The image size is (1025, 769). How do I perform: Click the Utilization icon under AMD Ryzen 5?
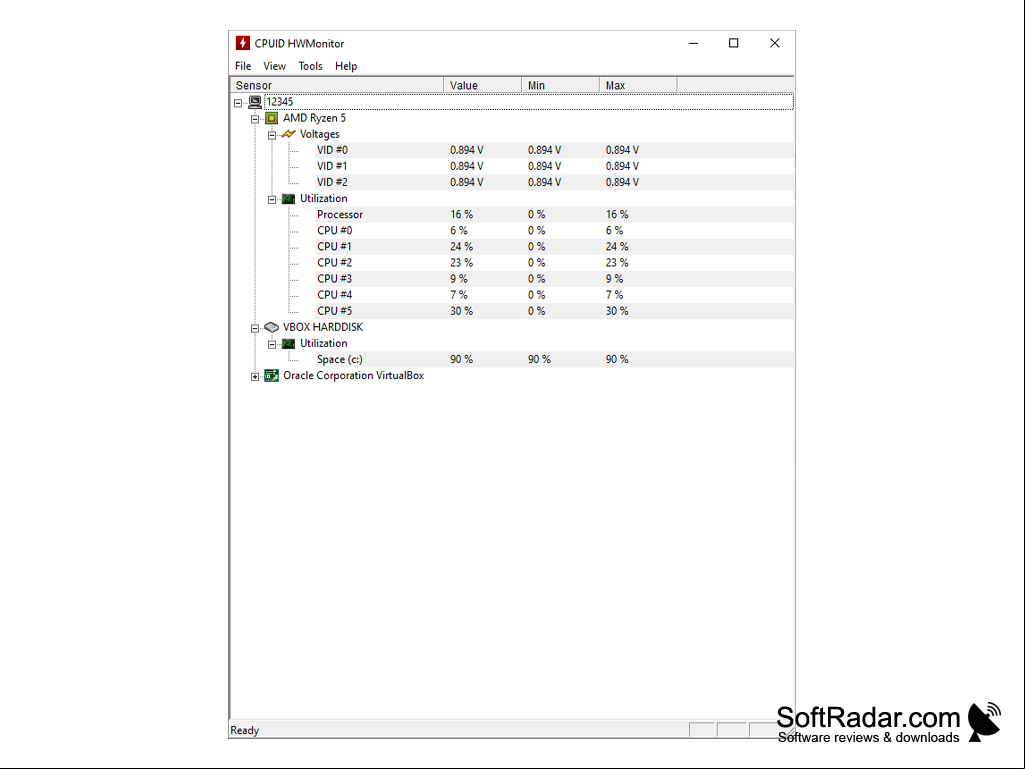pyautogui.click(x=288, y=199)
